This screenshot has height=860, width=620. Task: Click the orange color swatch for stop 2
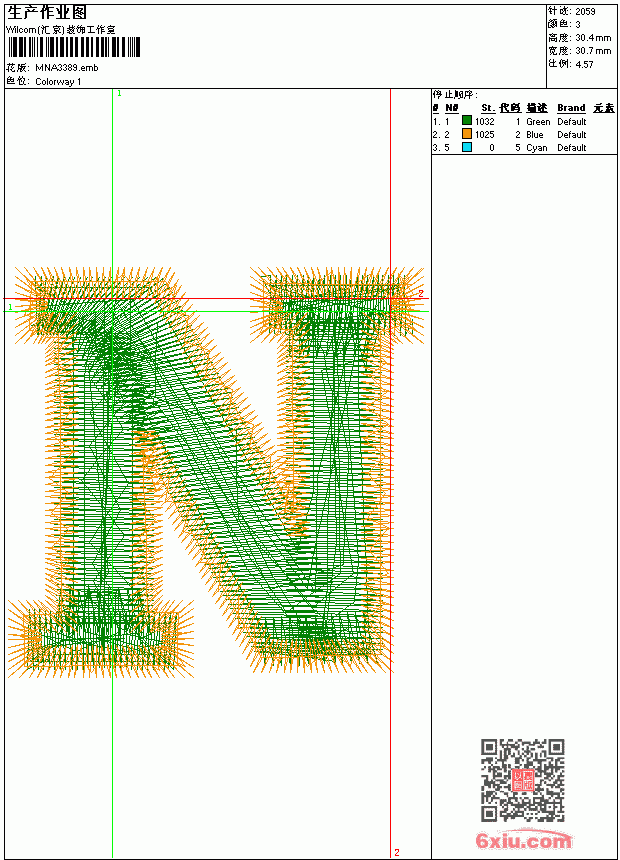(x=466, y=134)
